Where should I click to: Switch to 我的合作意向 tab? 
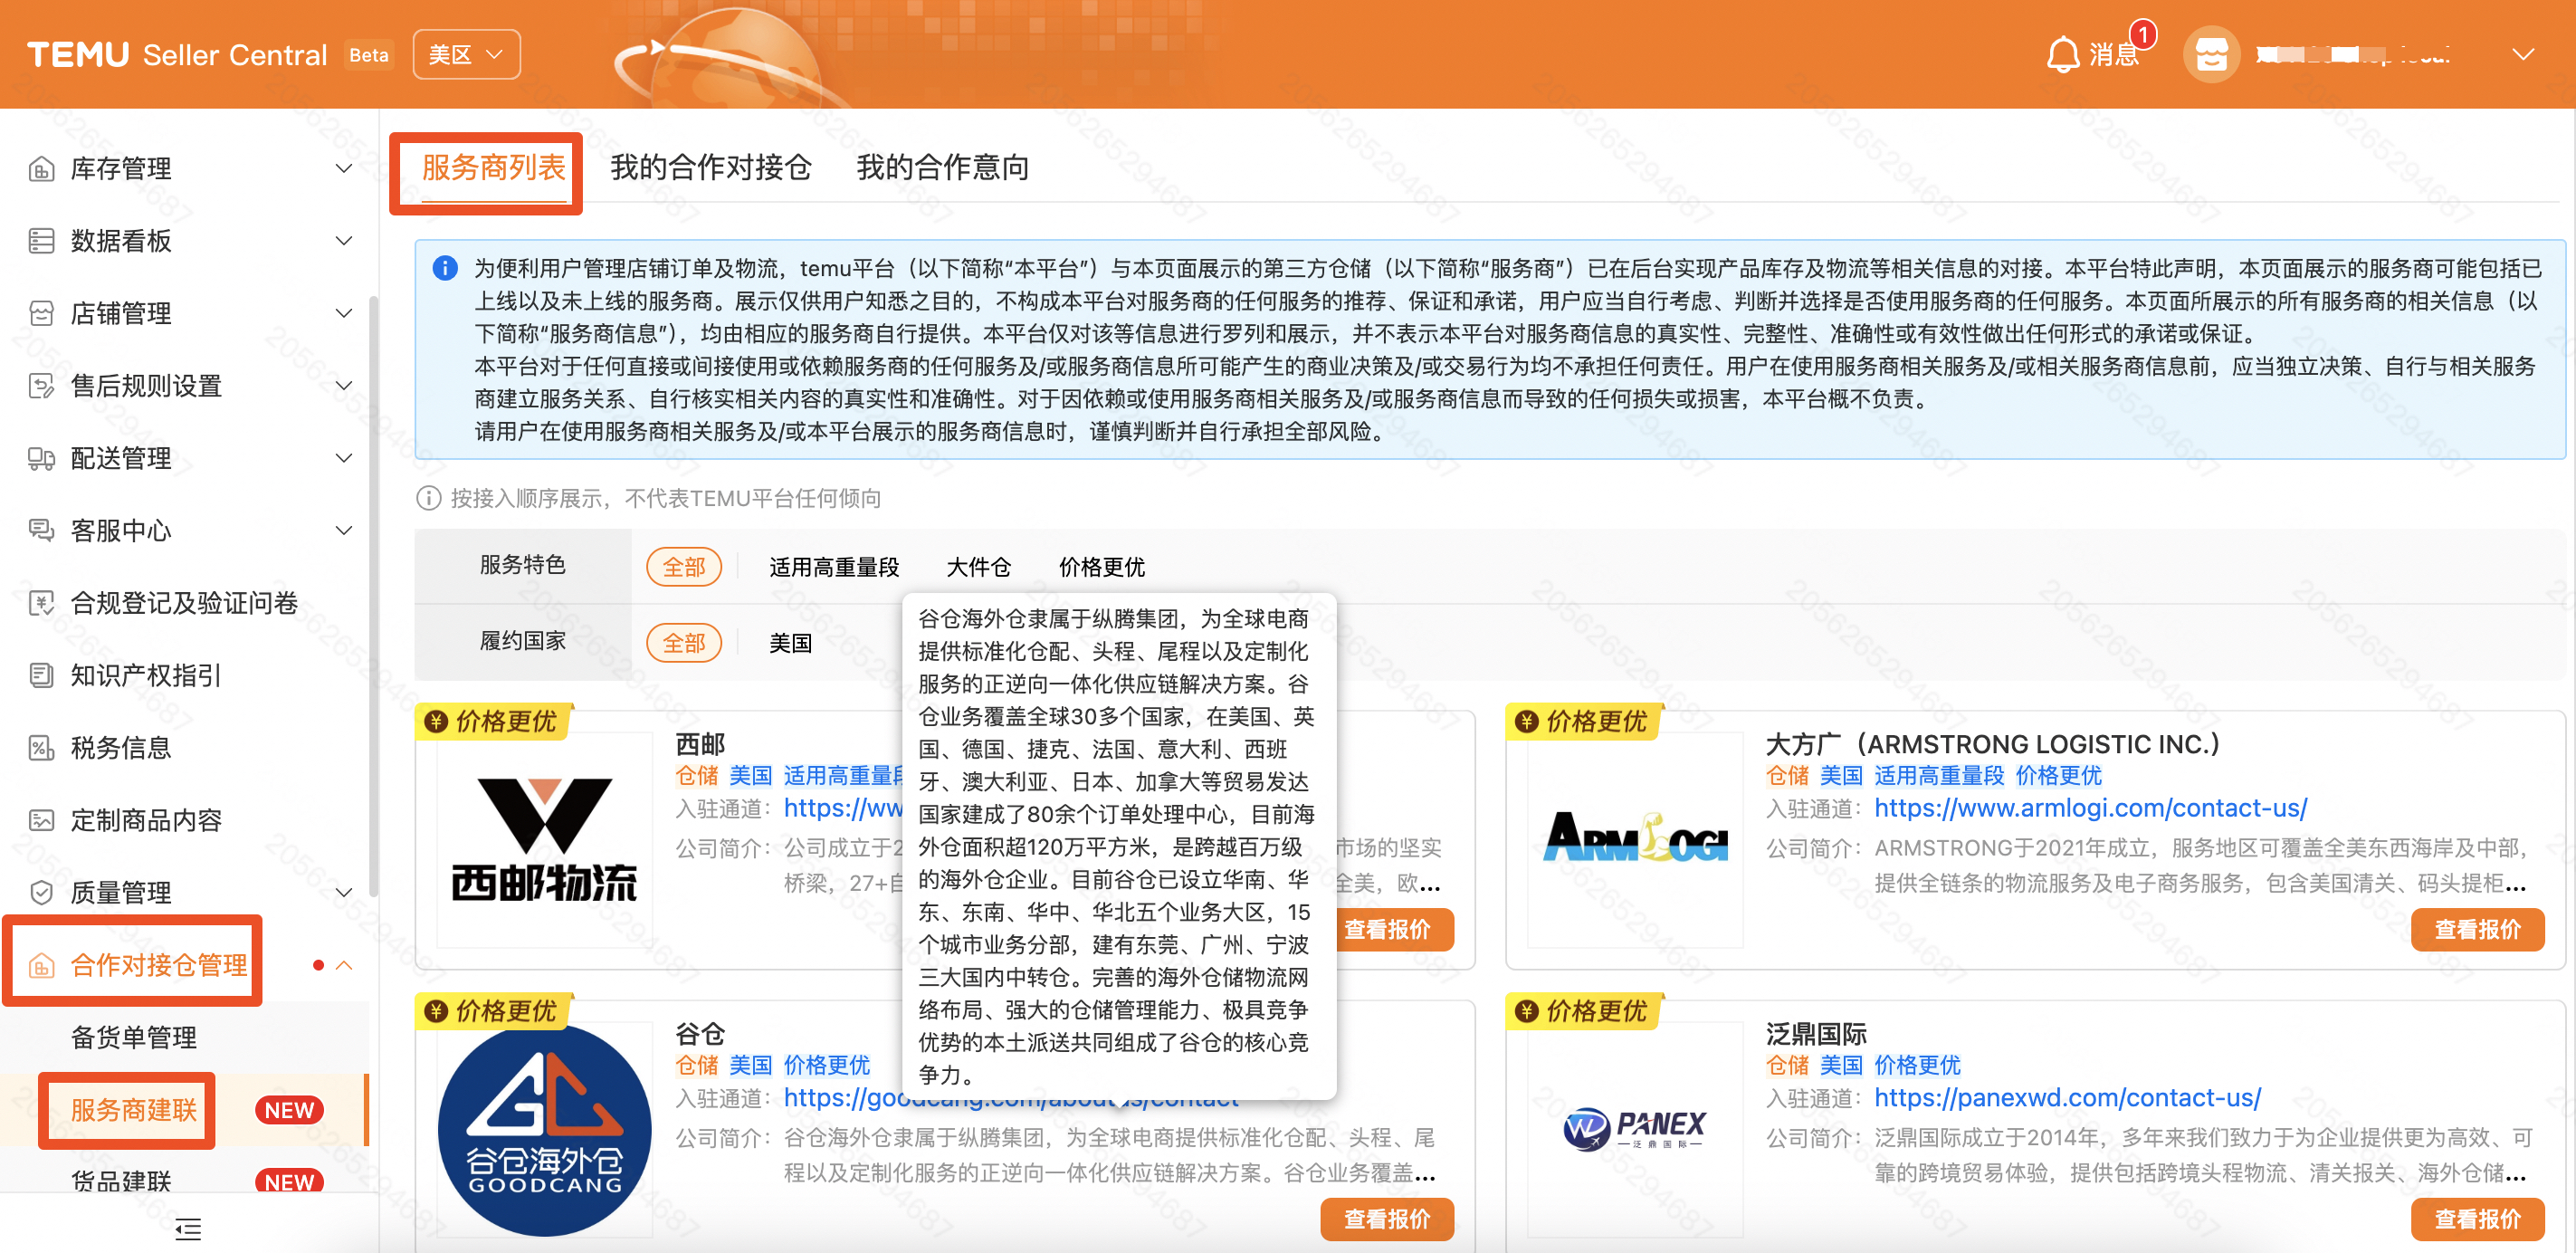[x=943, y=167]
